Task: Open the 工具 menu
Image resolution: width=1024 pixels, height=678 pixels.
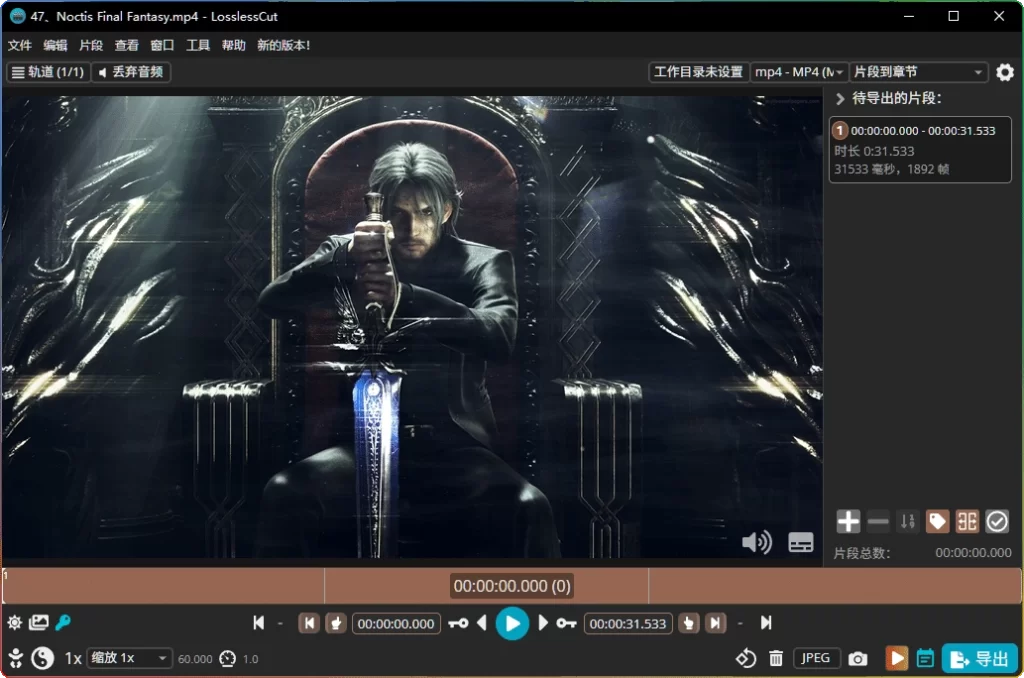Action: click(x=198, y=45)
